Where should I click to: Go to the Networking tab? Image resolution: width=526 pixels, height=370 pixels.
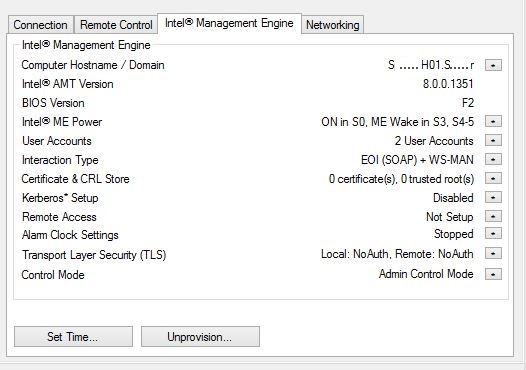pos(332,24)
